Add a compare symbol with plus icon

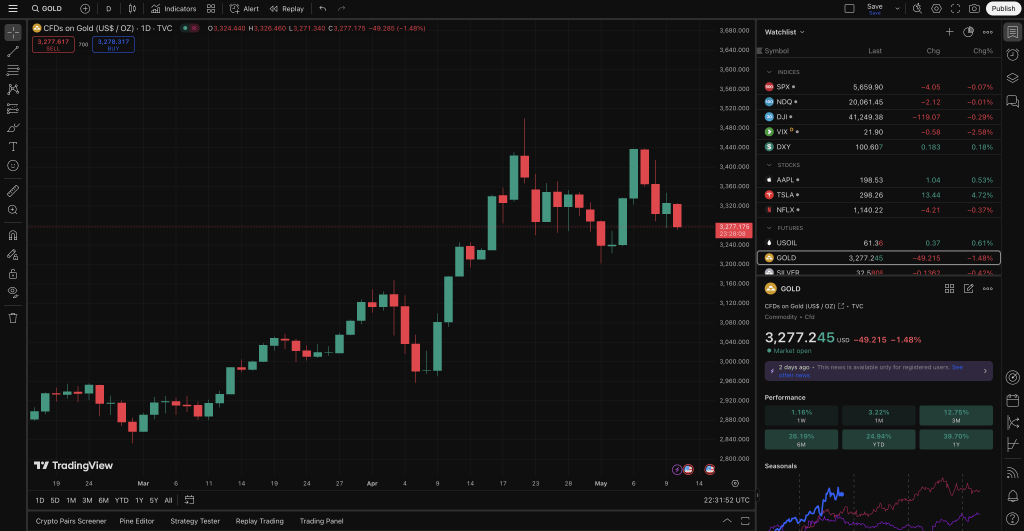(x=85, y=8)
